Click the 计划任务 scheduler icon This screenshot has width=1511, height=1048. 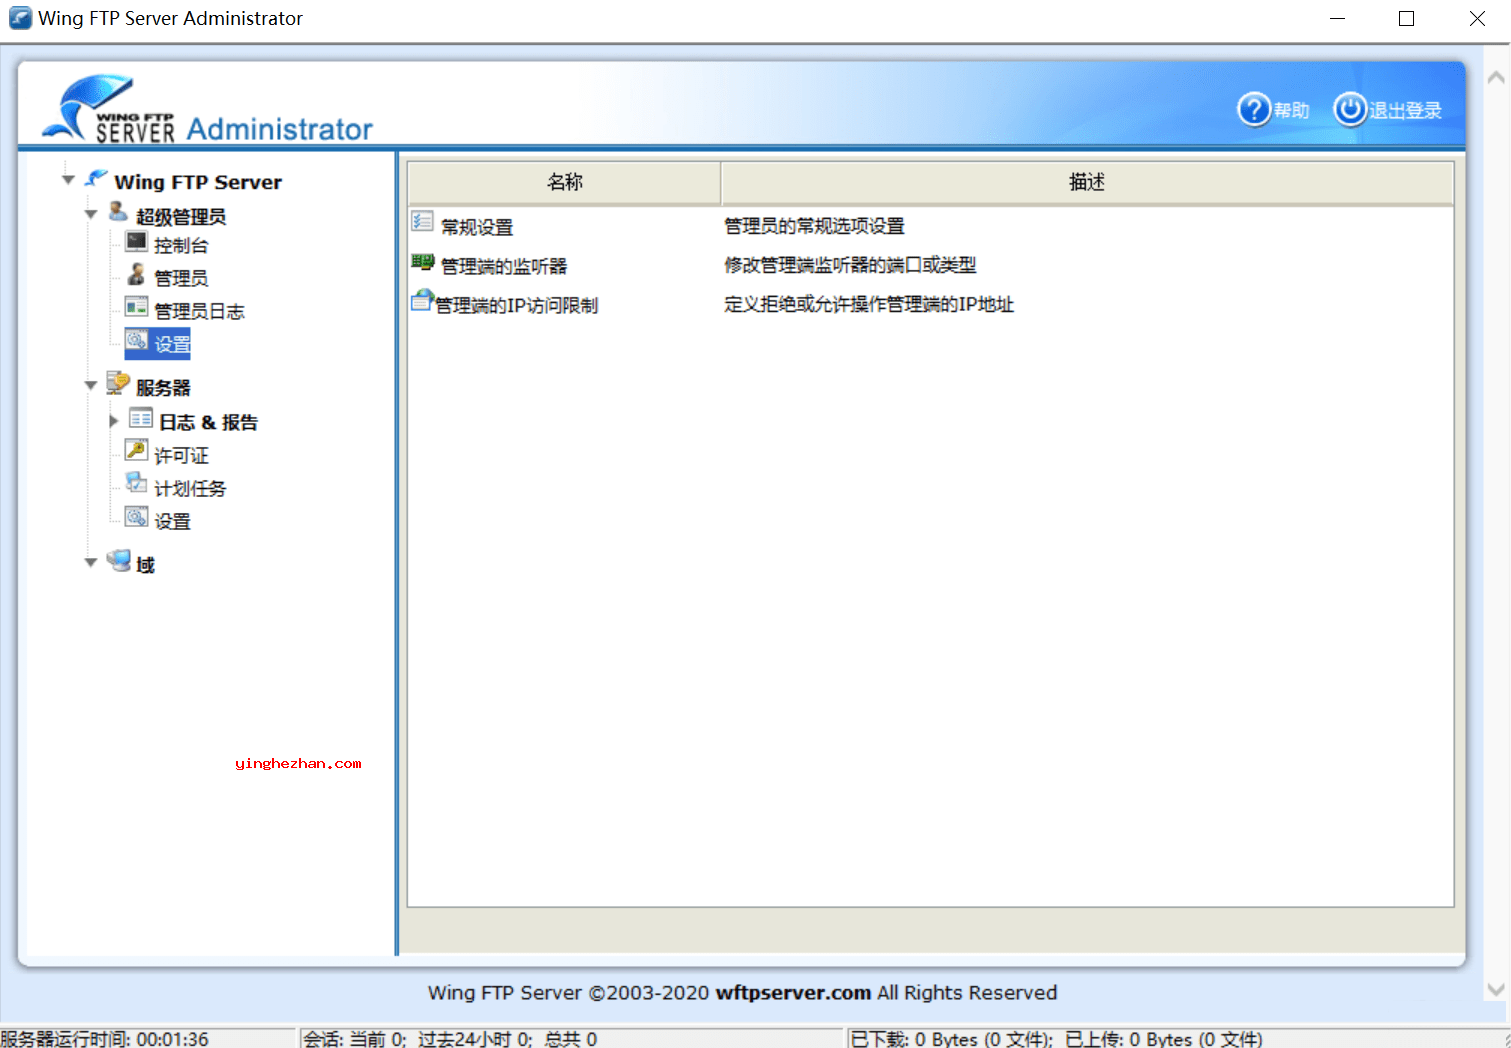tap(136, 484)
